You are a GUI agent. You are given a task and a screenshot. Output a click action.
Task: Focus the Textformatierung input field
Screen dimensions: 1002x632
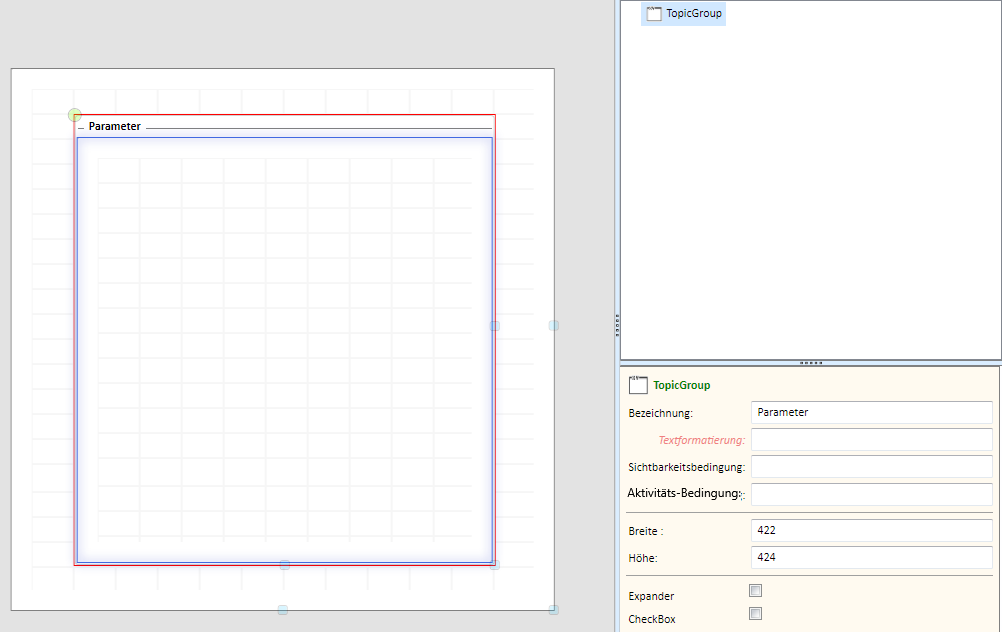coord(871,439)
